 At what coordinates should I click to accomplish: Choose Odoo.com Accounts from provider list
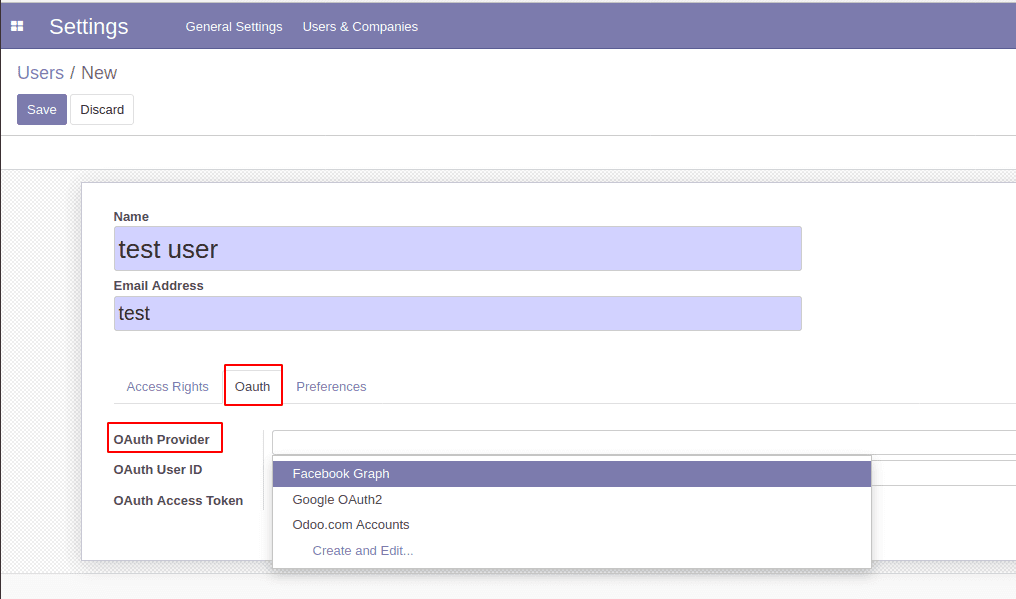click(x=572, y=524)
